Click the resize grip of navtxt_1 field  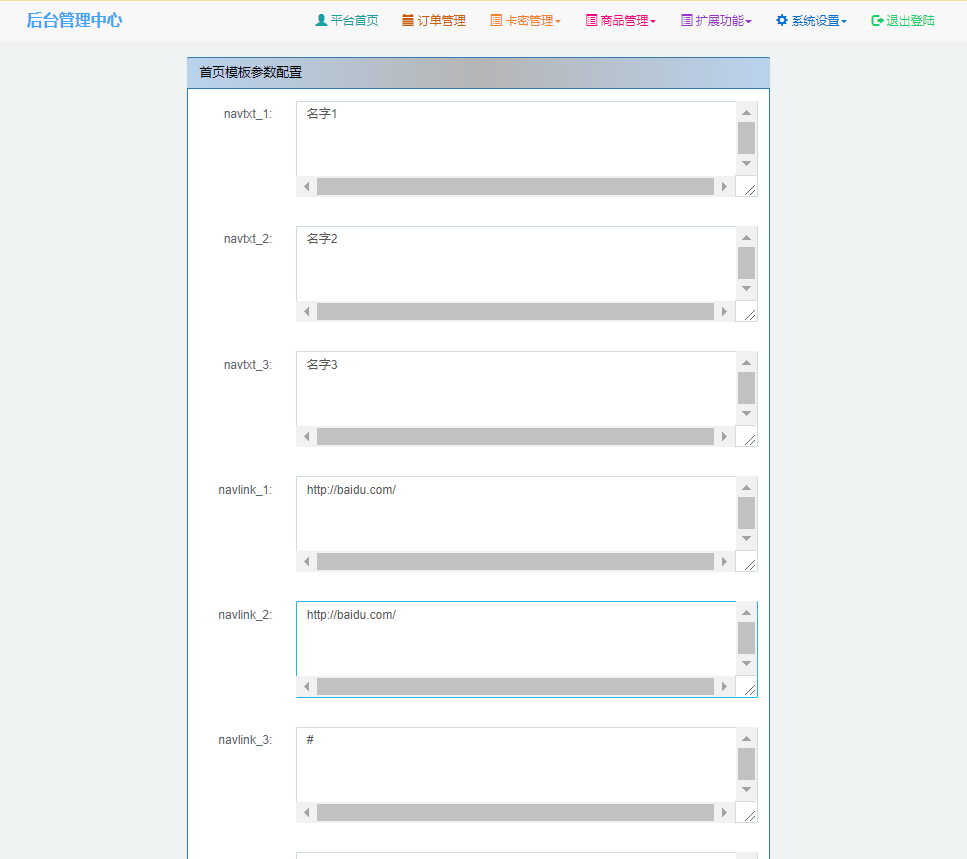click(749, 189)
